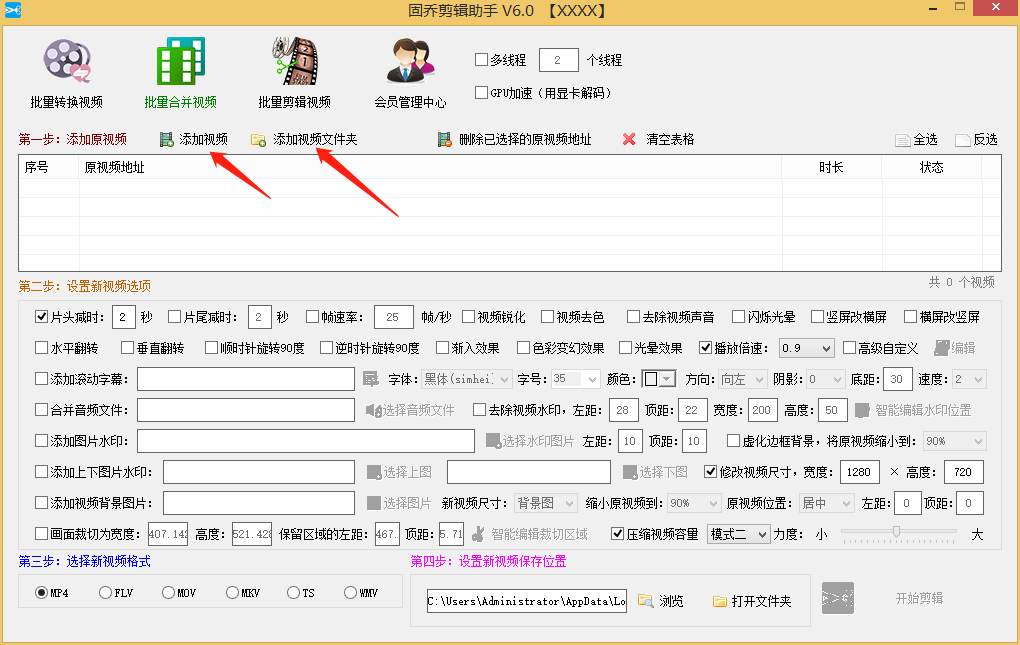Click the gray 开始剪辑 scissors icon
The image size is (1020, 645).
(838, 598)
